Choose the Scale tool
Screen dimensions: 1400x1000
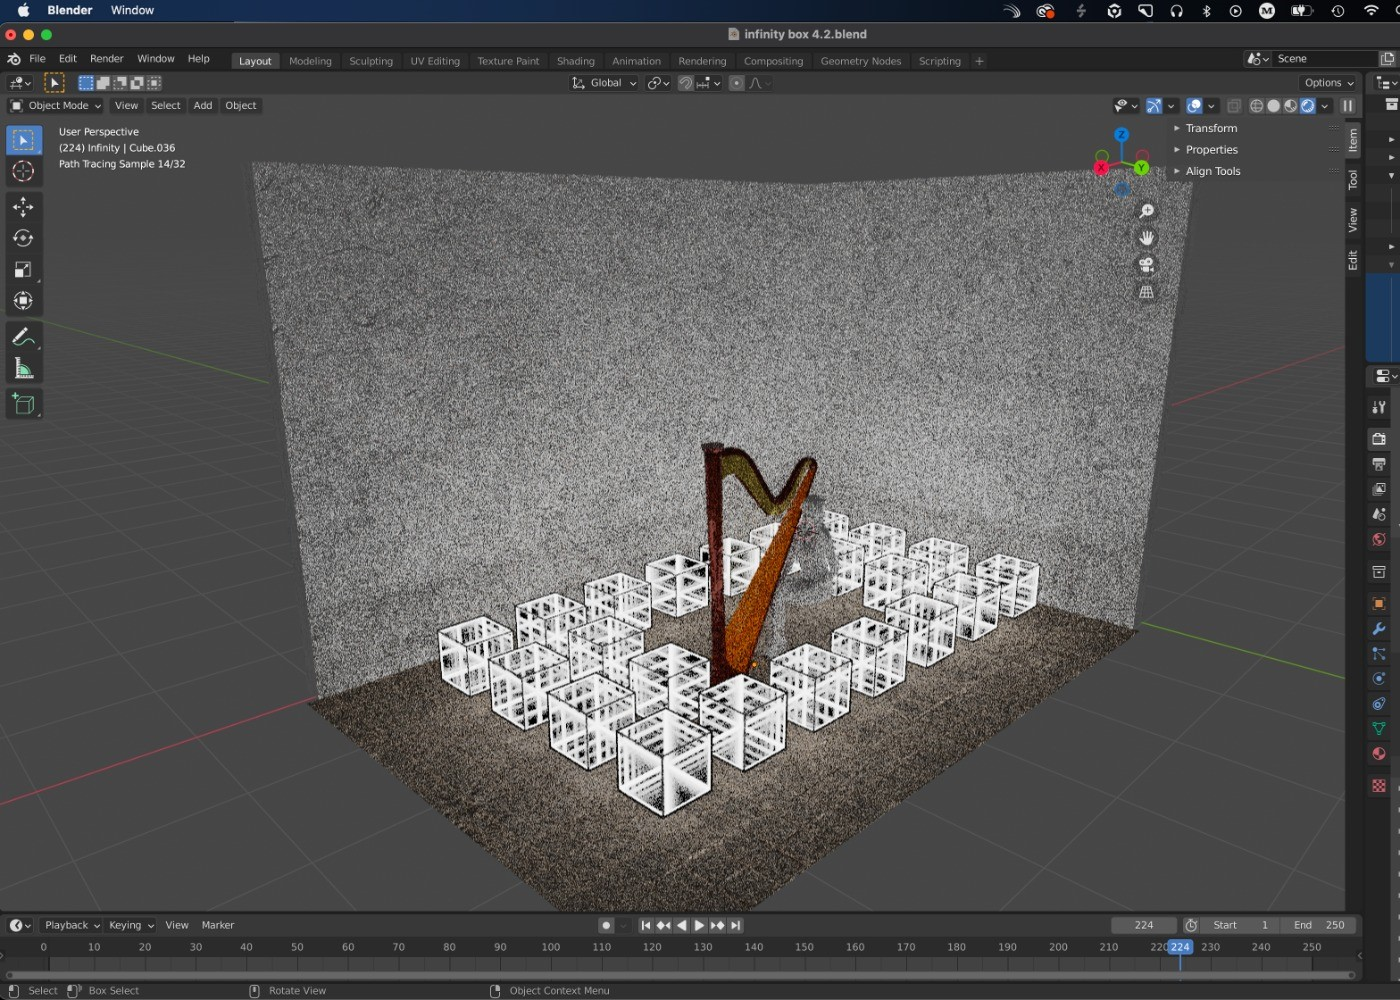[23, 269]
